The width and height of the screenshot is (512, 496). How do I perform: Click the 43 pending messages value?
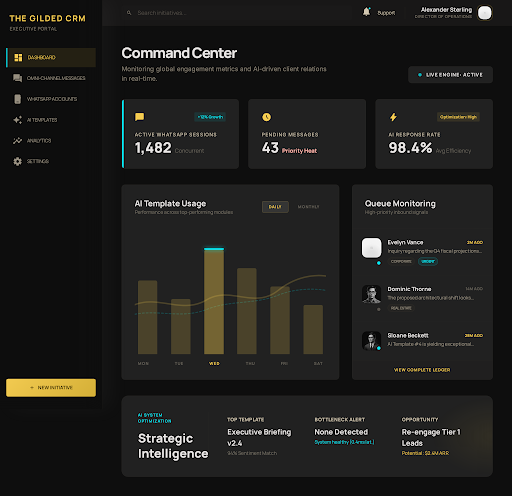click(270, 148)
